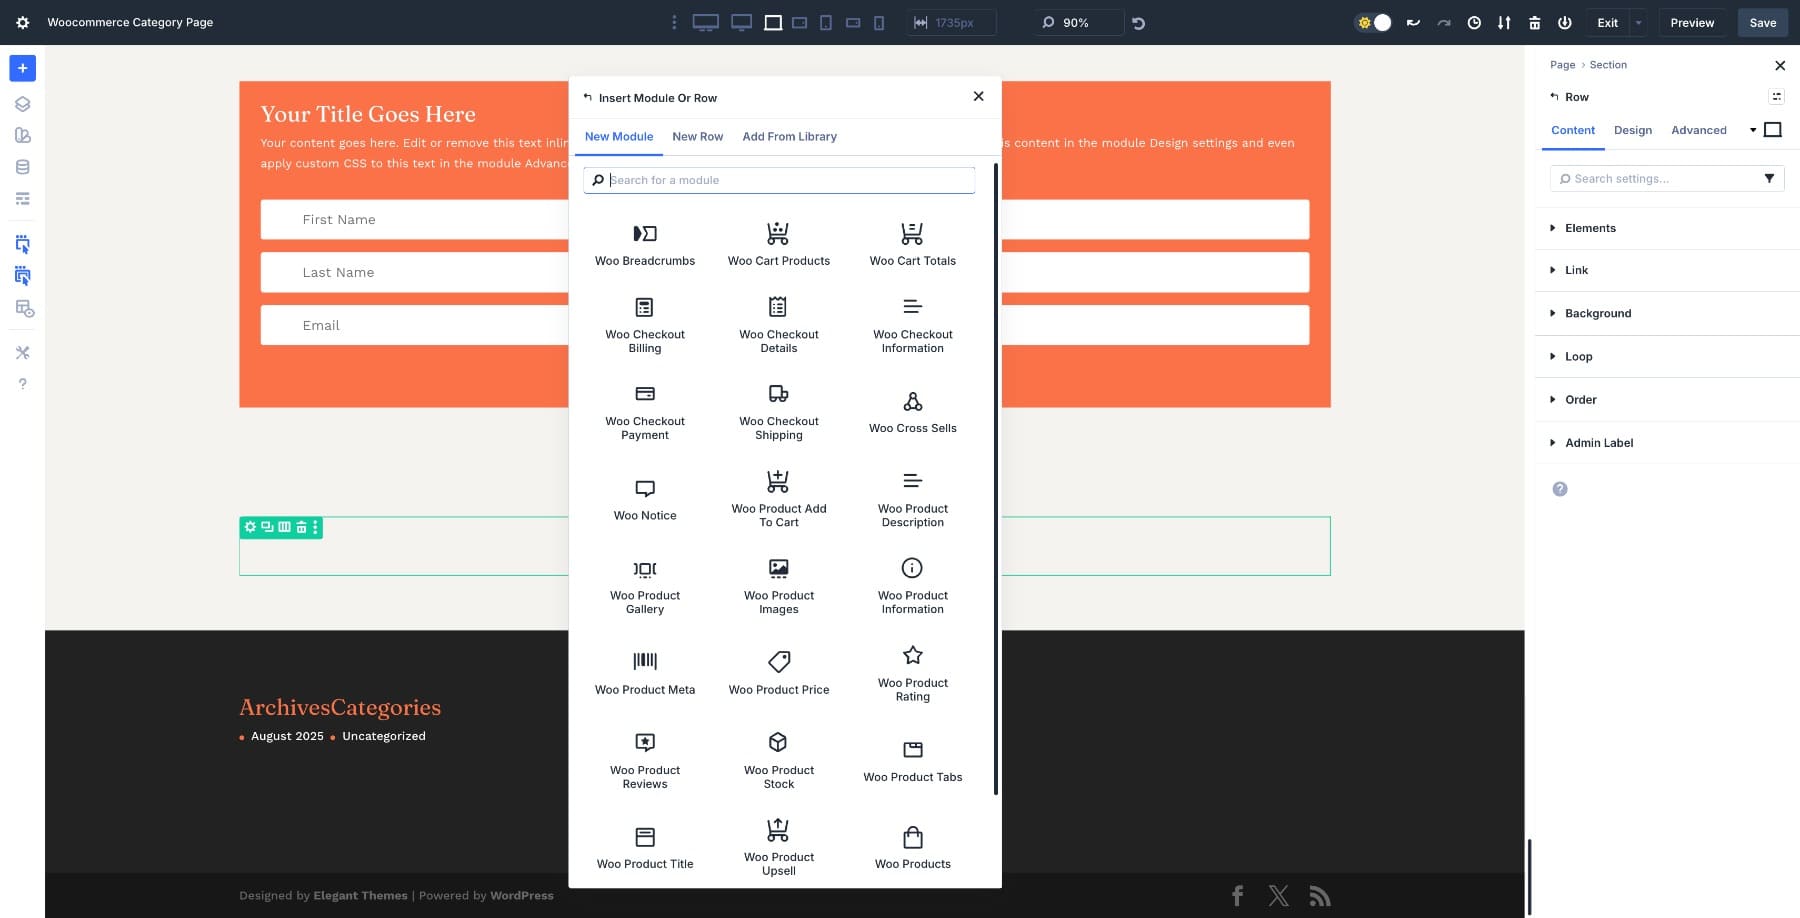
Task: Click the undo arrow in the top bar
Action: (1413, 22)
